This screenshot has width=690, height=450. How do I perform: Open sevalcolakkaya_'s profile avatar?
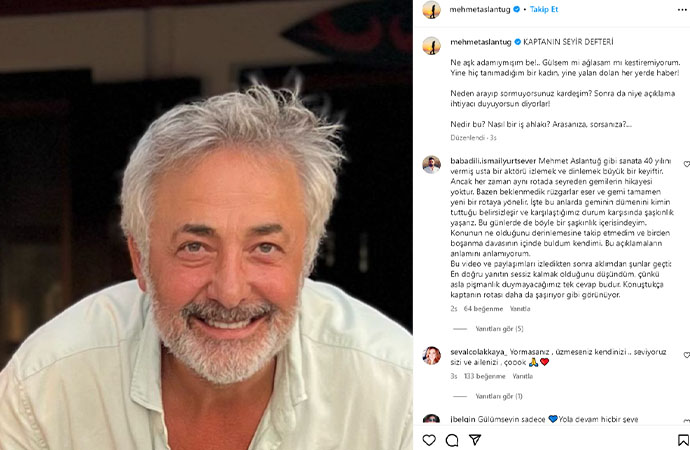coord(432,355)
